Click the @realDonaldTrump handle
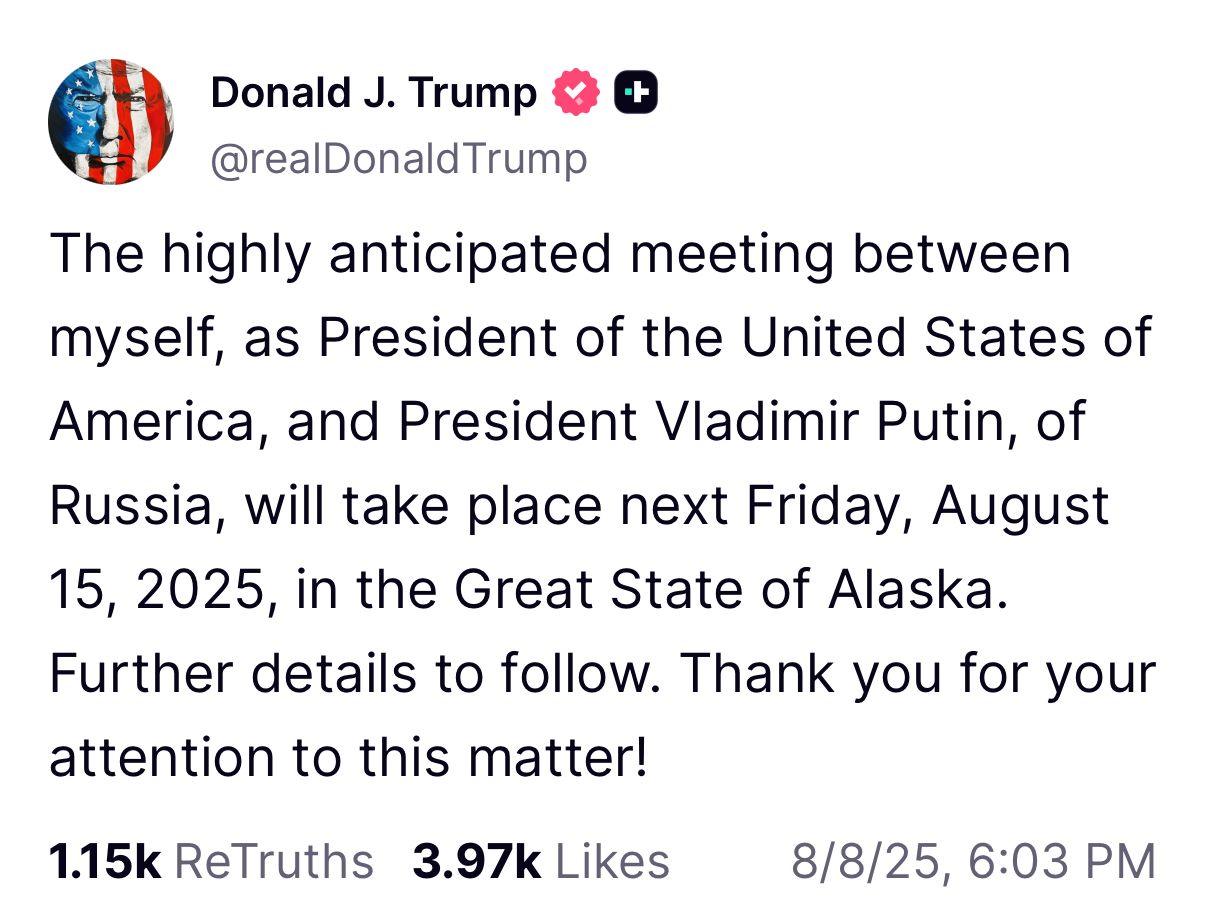 coord(398,159)
